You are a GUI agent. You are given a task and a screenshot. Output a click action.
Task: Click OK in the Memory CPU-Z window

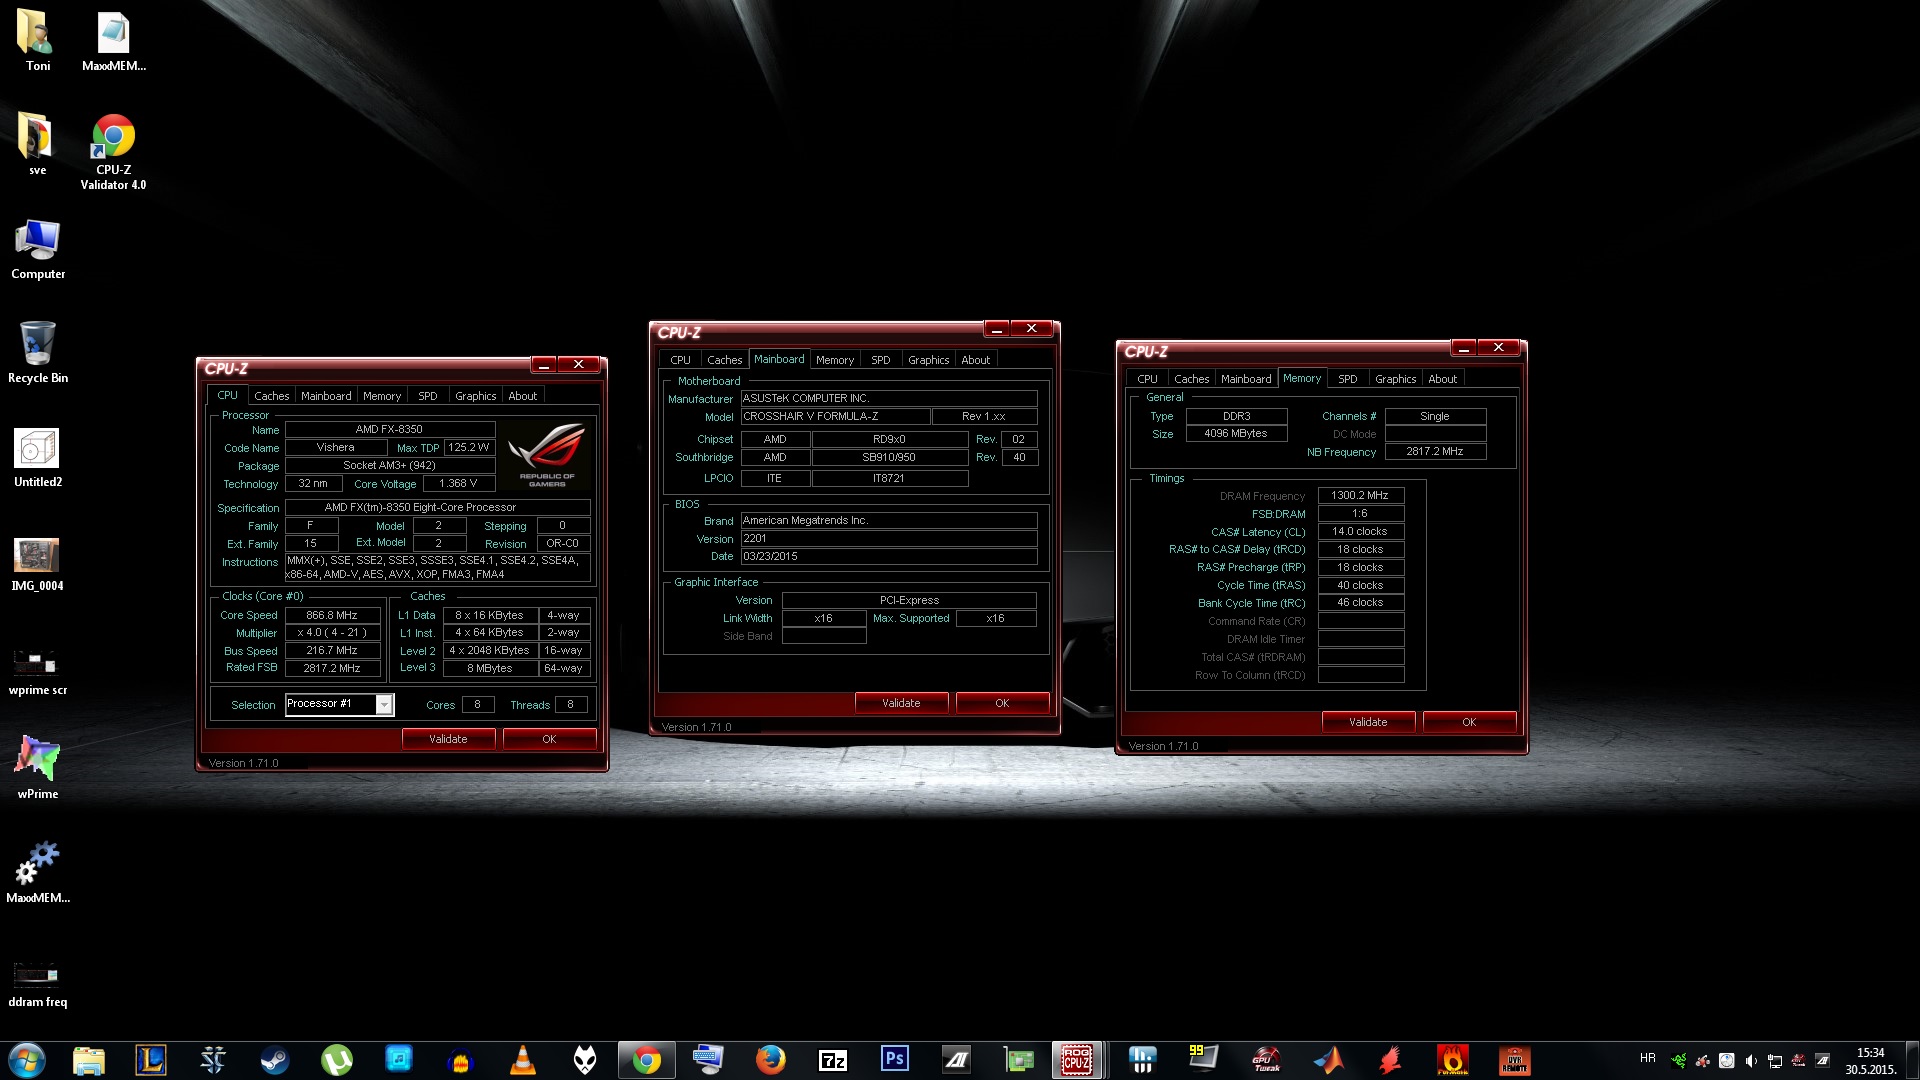pos(1469,722)
